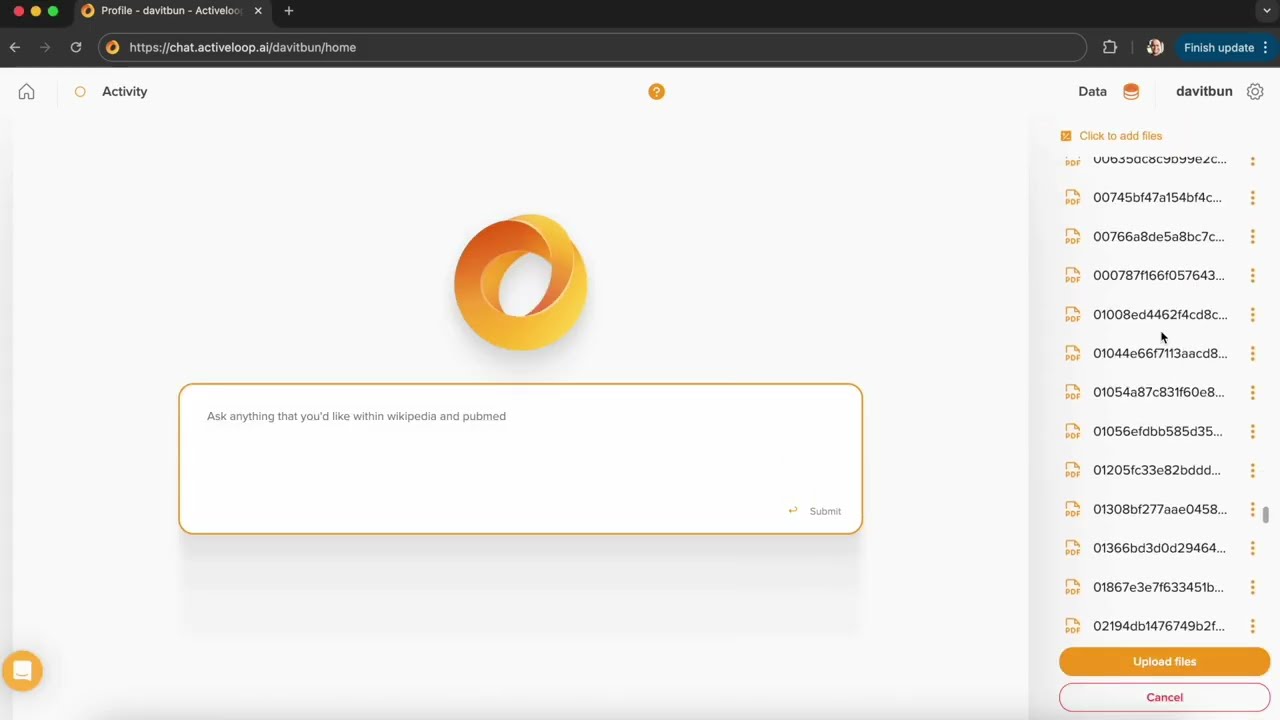Open the settings gear next to davitbun
The image size is (1280, 720).
pos(1255,91)
